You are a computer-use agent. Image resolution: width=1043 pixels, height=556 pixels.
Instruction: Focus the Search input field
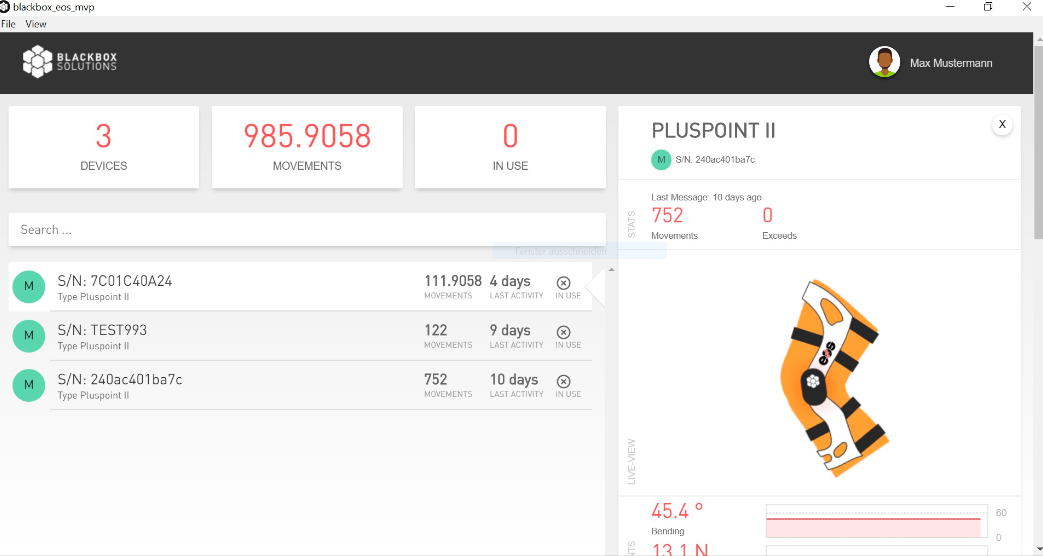pyautogui.click(x=307, y=229)
